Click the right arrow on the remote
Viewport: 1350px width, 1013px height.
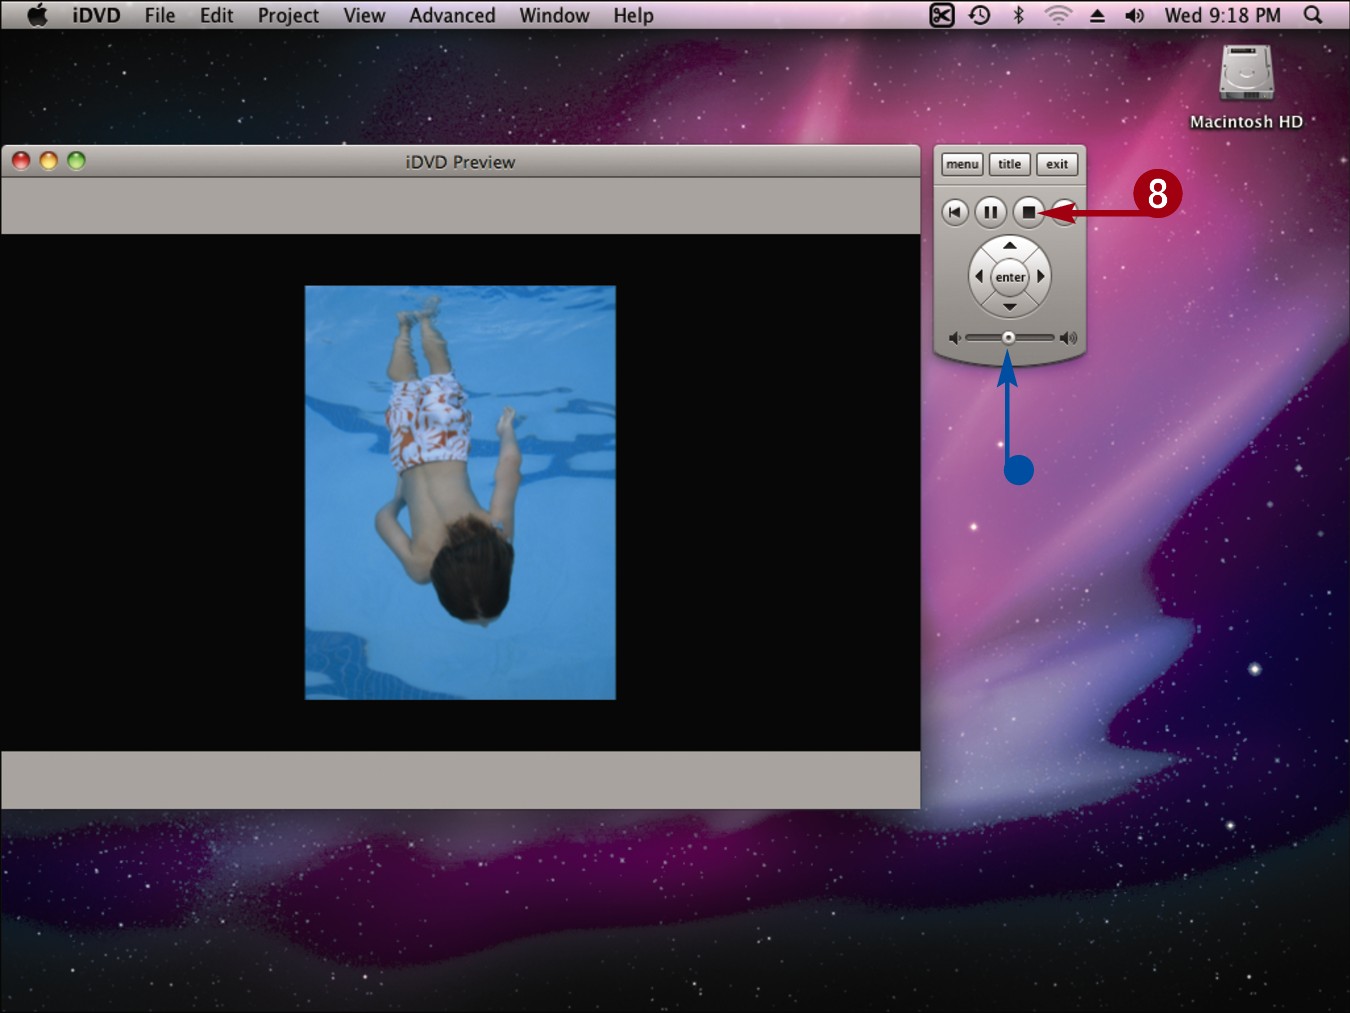1041,276
